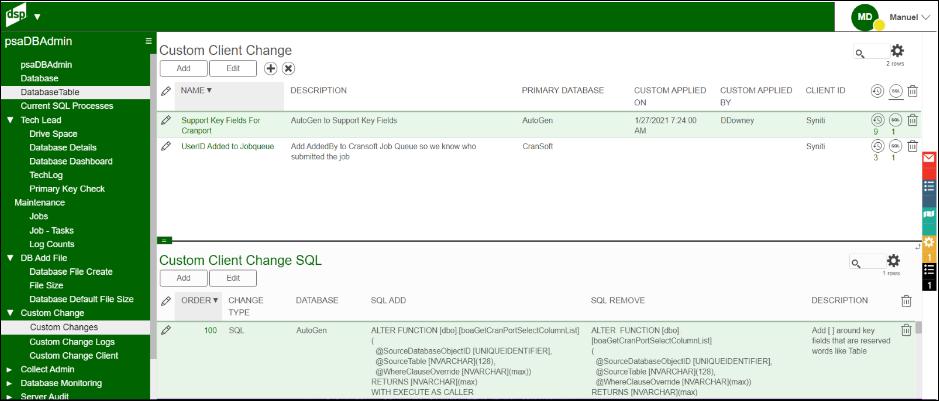The height and width of the screenshot is (401, 939).
Task: Open Log Counts page
Action: (52, 244)
